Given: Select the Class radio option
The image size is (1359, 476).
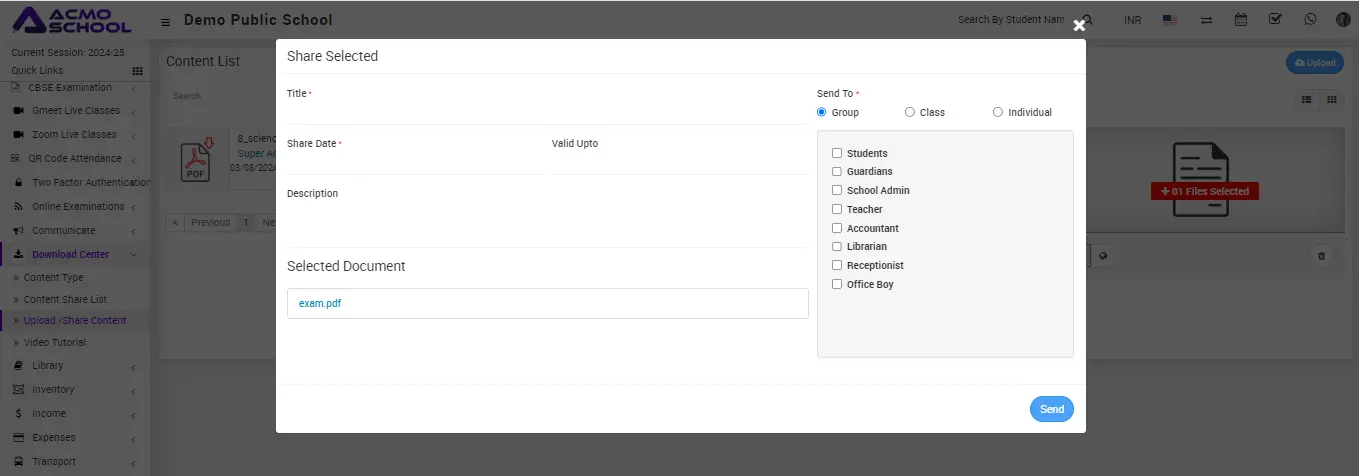Looking at the screenshot, I should click(910, 112).
